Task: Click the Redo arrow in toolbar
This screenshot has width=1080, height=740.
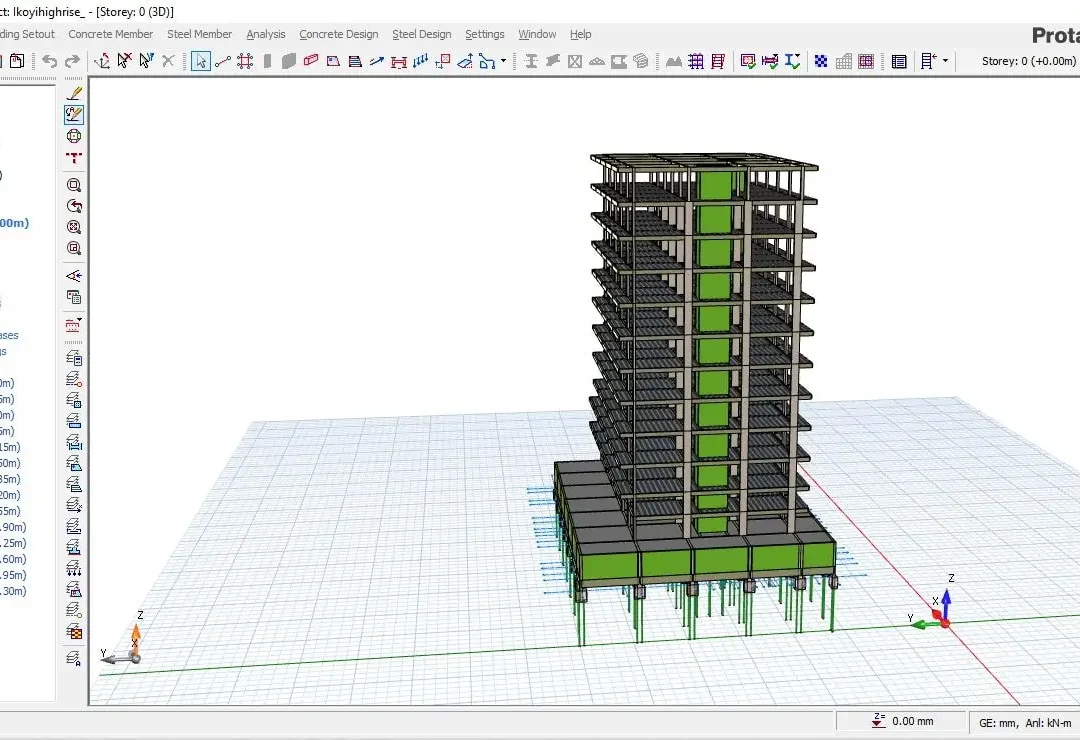Action: (72, 61)
